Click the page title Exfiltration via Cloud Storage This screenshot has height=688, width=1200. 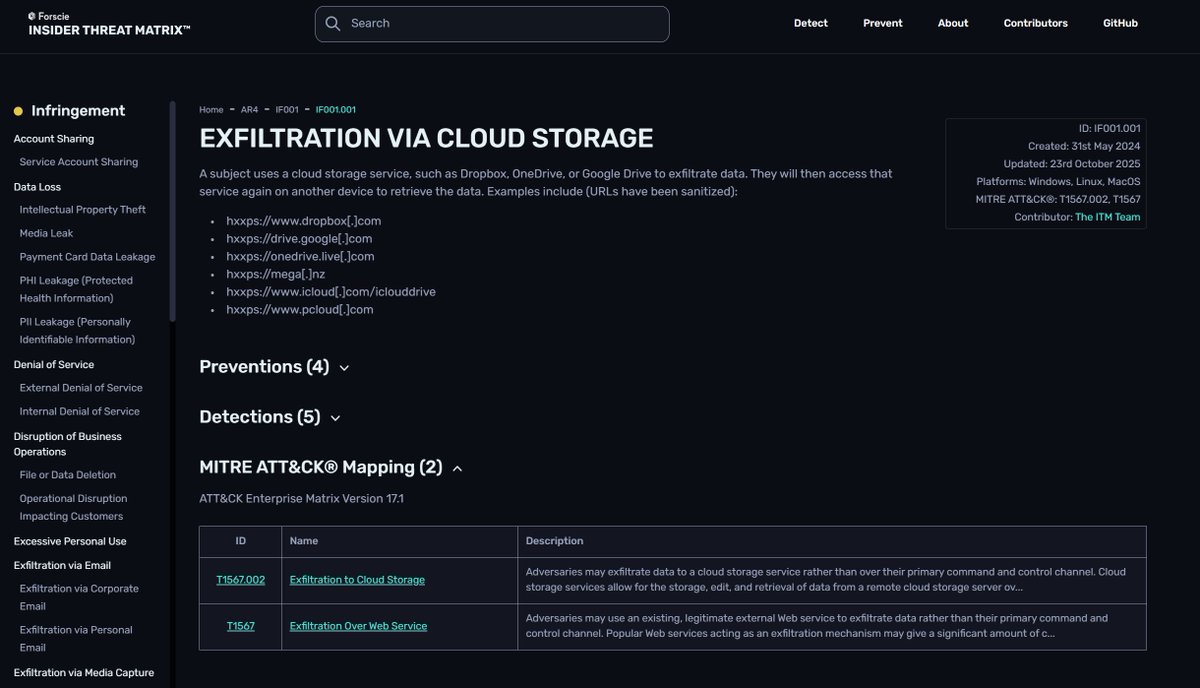pos(426,138)
